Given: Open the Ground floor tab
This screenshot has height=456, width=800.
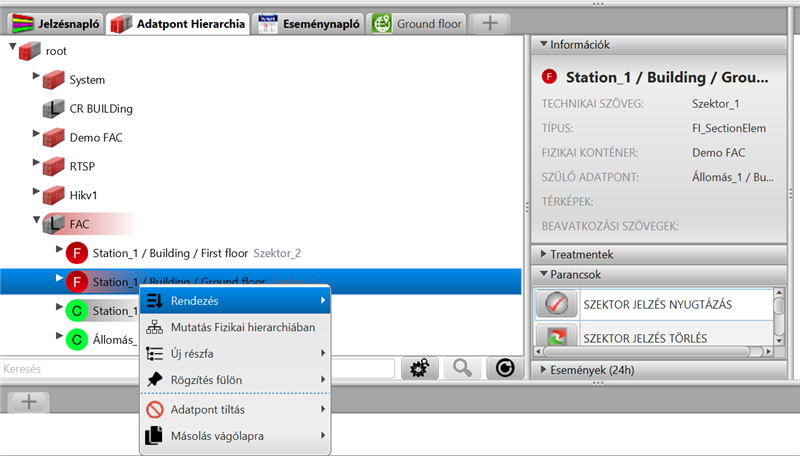Looking at the screenshot, I should pos(416,22).
